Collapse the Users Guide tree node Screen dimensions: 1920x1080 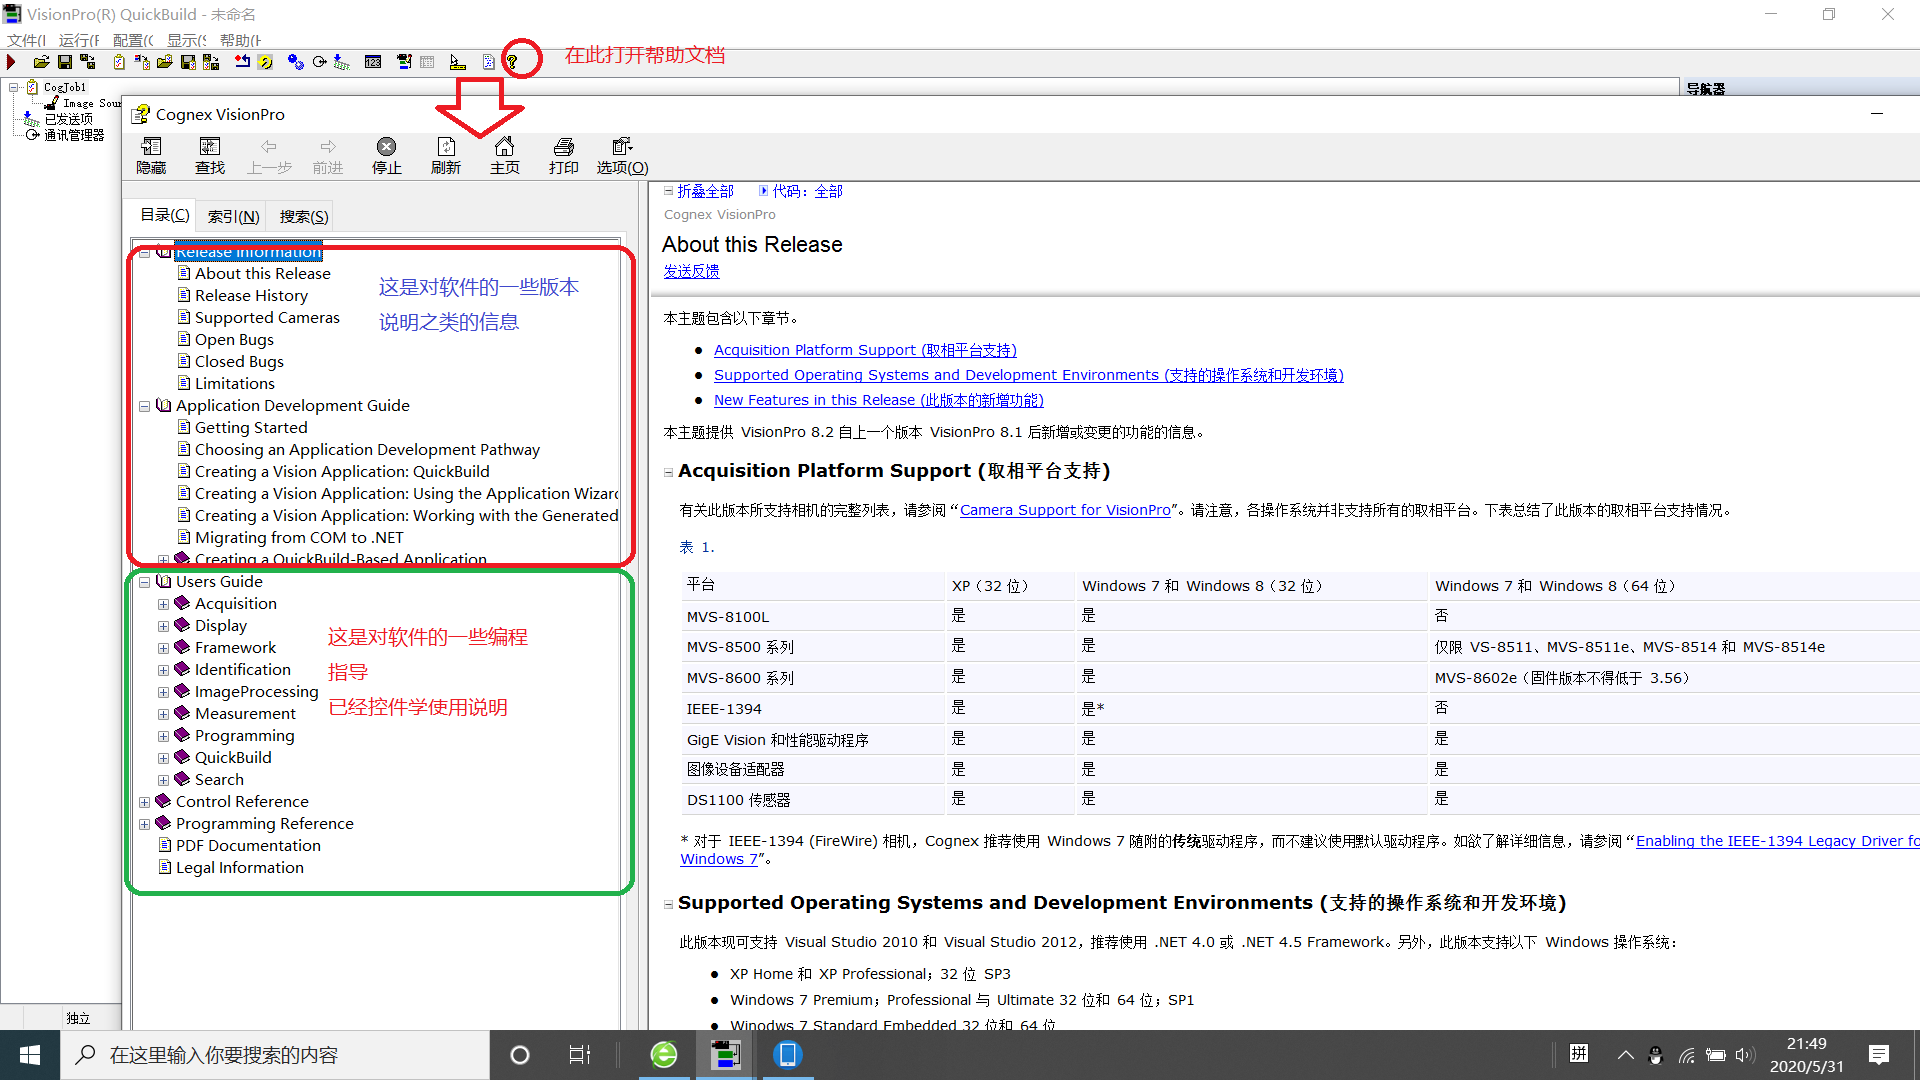coord(144,582)
